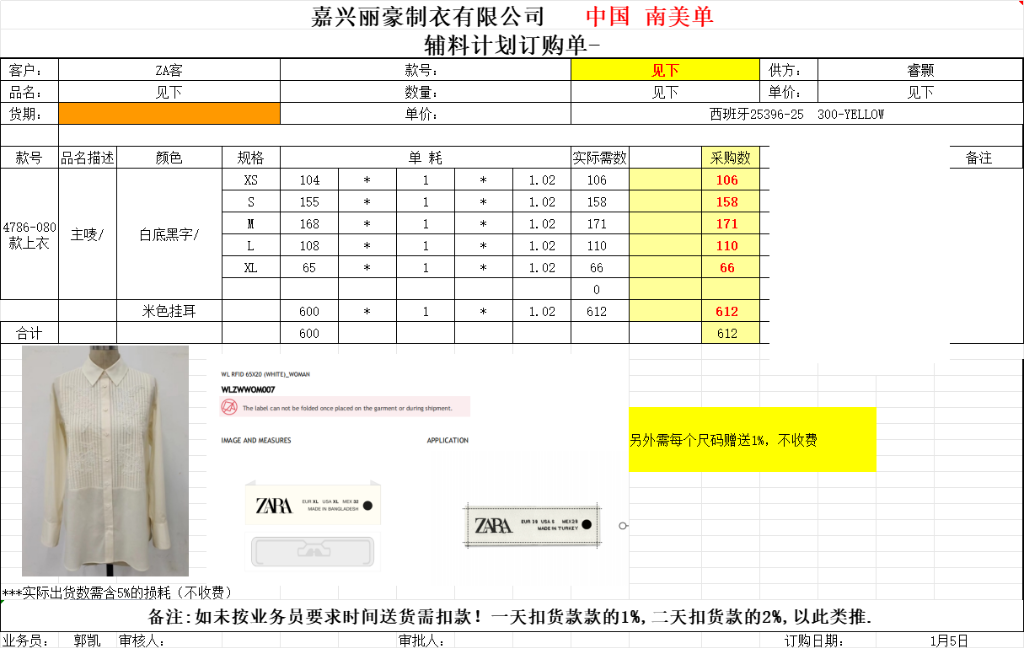Image resolution: width=1024 pixels, height=648 pixels.
Task: Click the black redacted block
Action: coord(858,250)
